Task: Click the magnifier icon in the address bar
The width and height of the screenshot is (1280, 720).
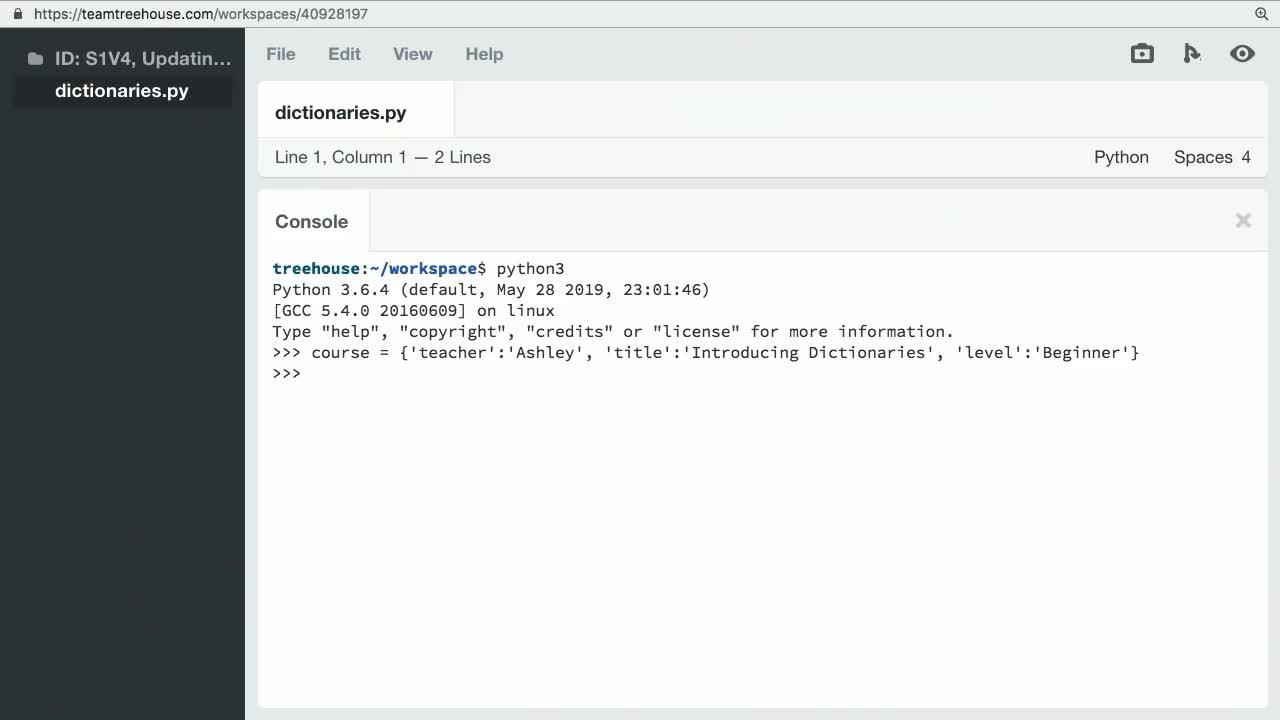Action: click(x=1261, y=13)
